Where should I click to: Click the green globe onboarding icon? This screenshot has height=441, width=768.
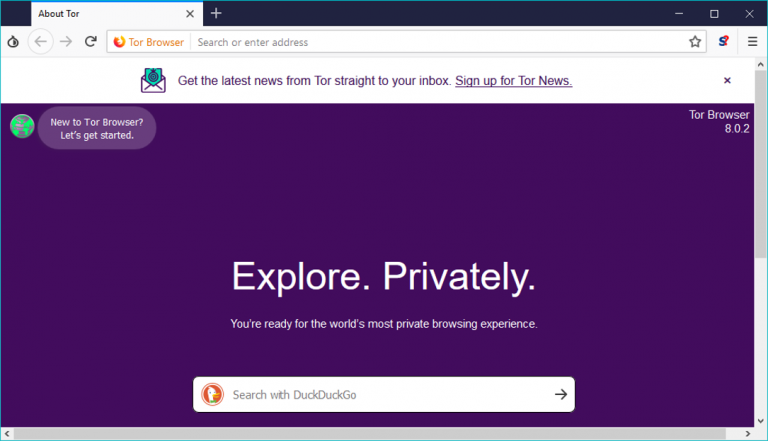coord(22,126)
